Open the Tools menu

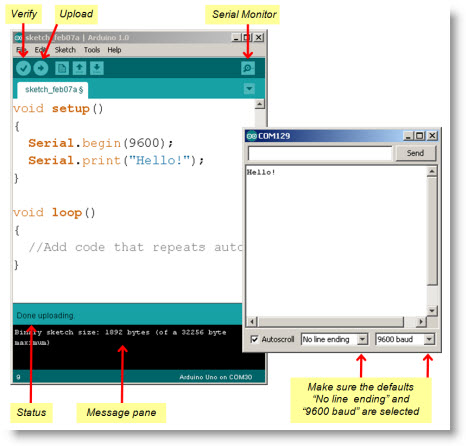(x=92, y=50)
